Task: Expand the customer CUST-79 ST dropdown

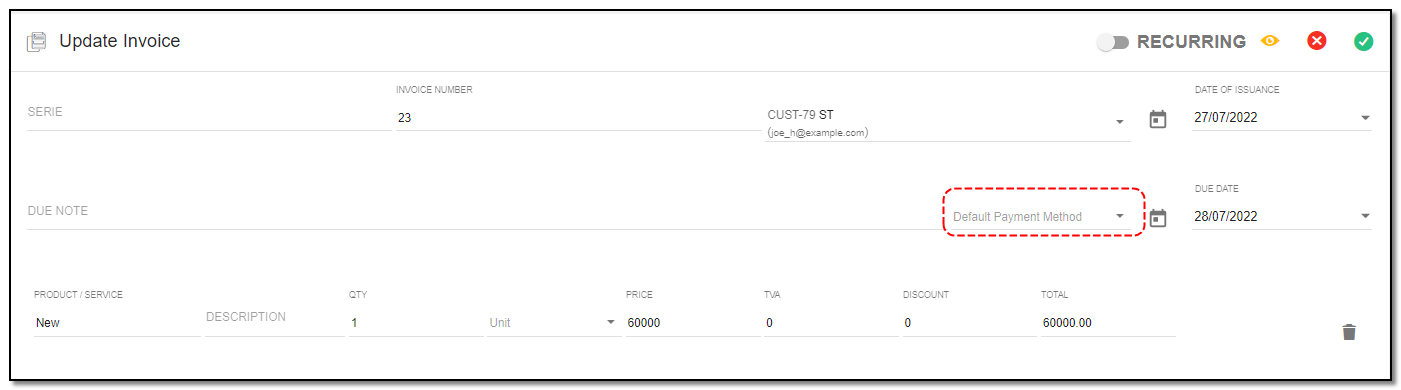Action: (x=1119, y=122)
